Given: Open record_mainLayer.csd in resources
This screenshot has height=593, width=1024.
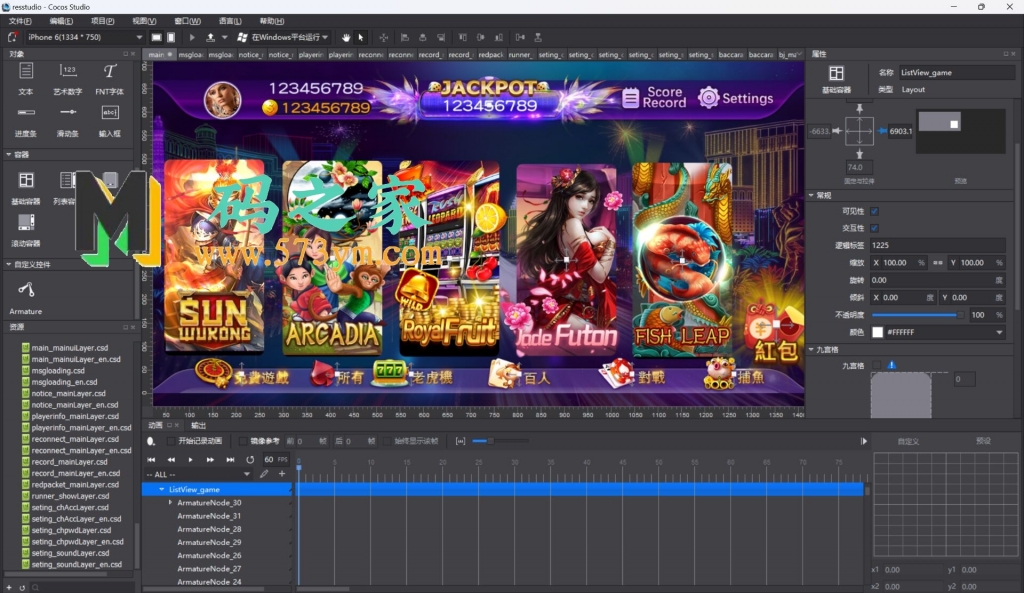Looking at the screenshot, I should (69, 462).
